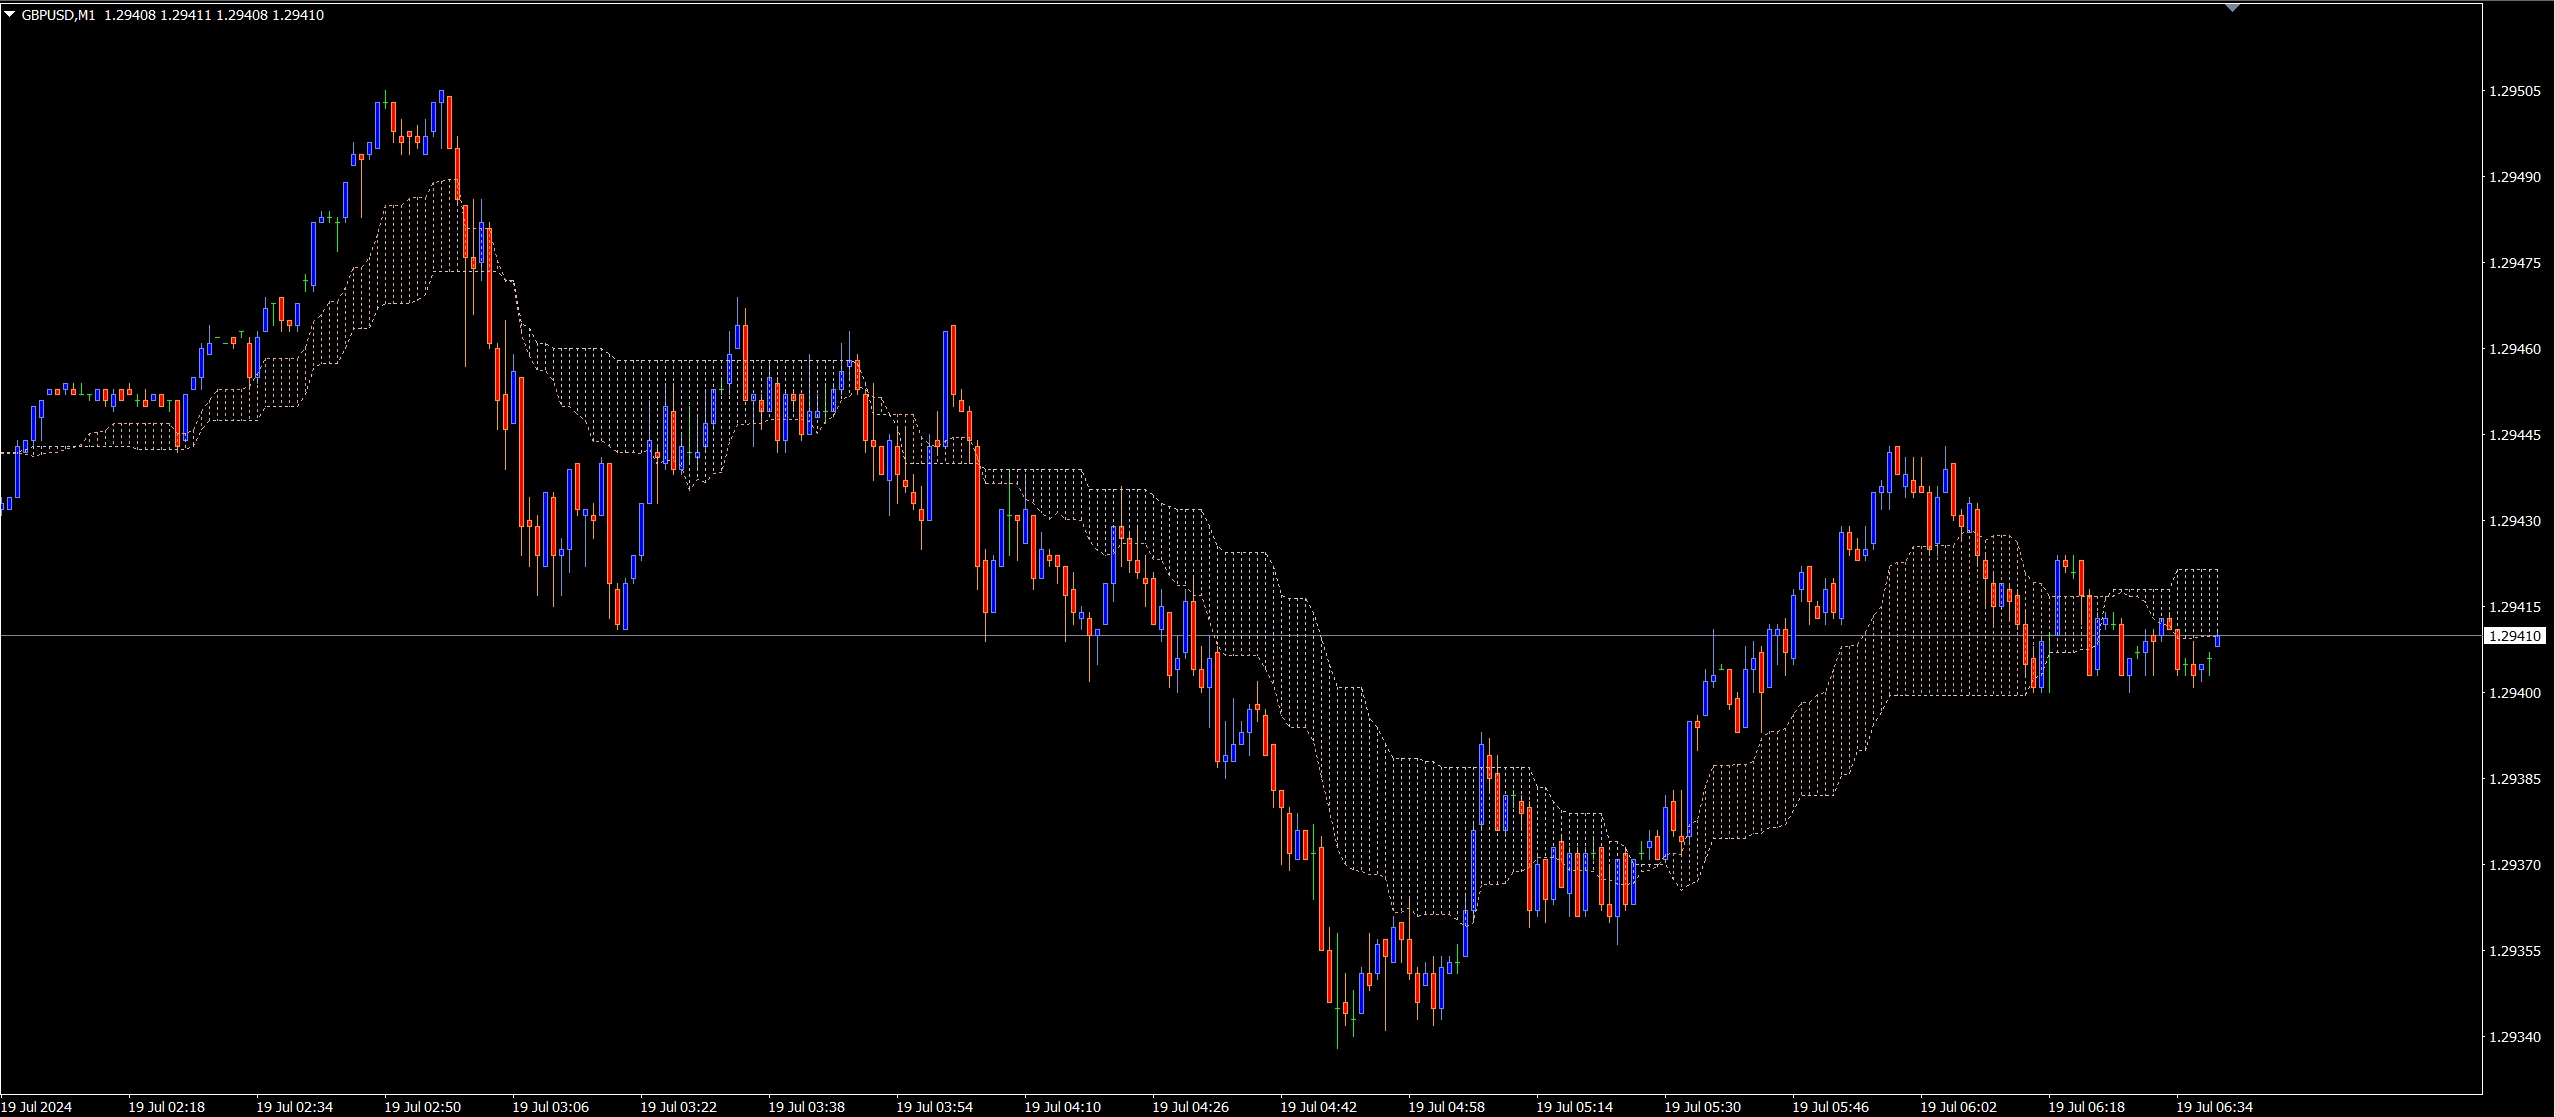Screen dimensions: 2555x1117
Task: Click the OHLC quote values in chart header
Action: pos(213,15)
